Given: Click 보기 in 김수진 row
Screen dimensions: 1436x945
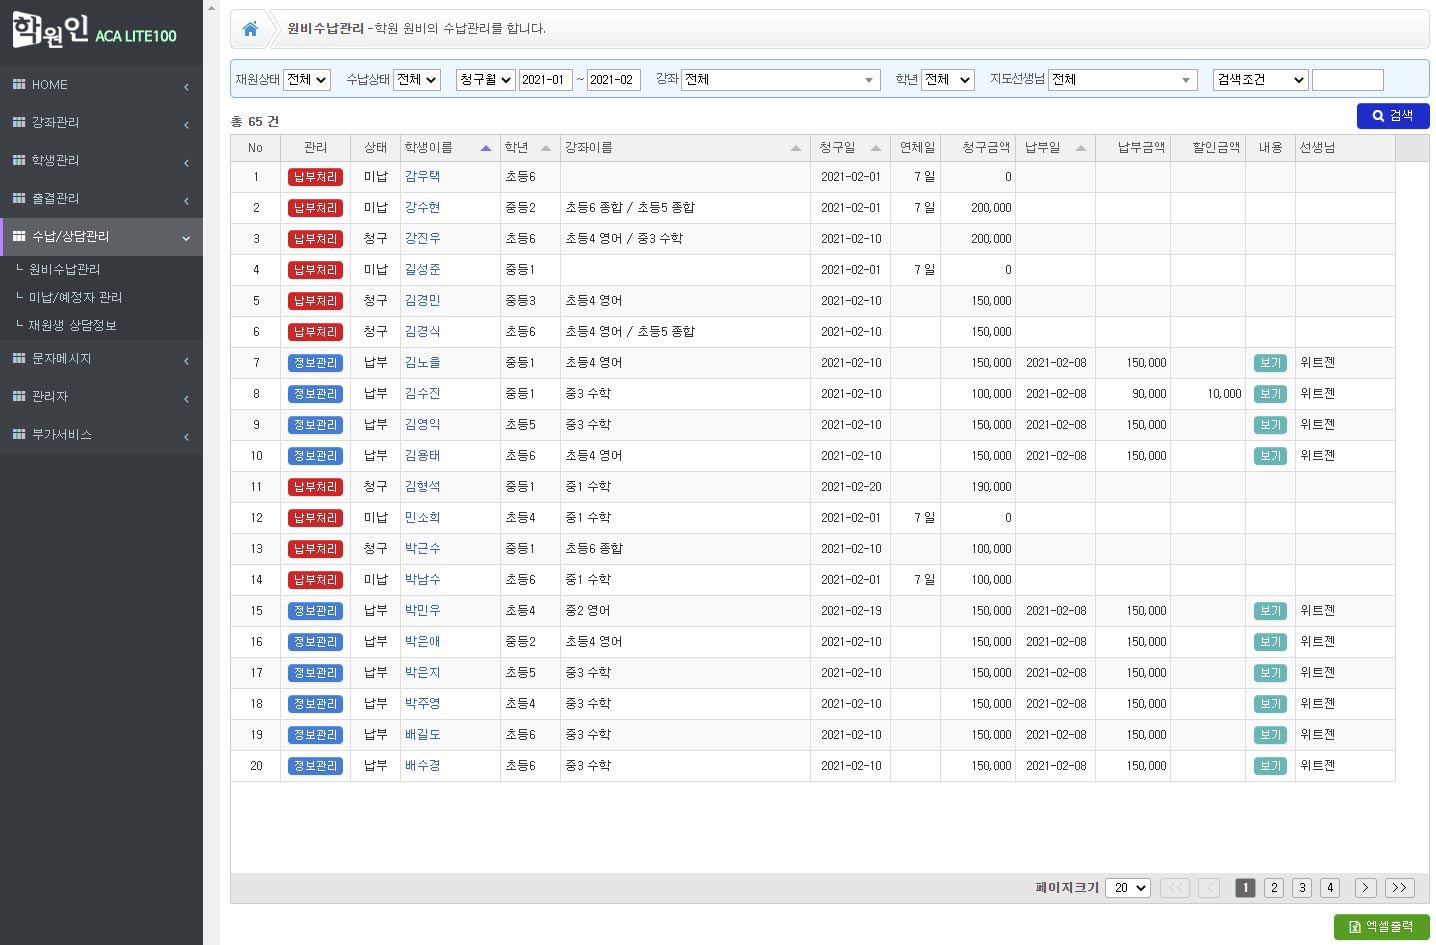Looking at the screenshot, I should point(1270,394).
